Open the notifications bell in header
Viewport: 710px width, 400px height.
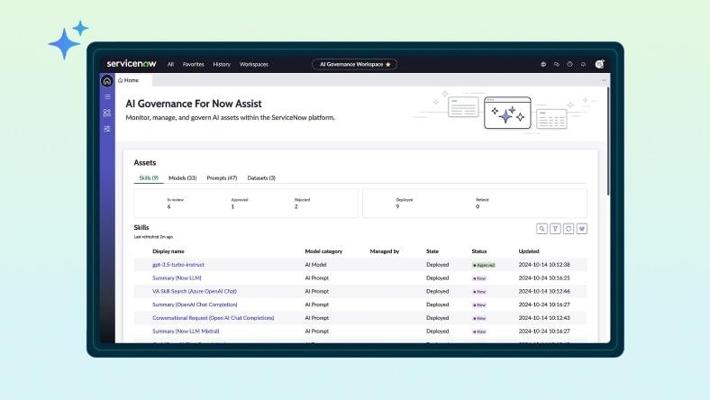(x=583, y=64)
